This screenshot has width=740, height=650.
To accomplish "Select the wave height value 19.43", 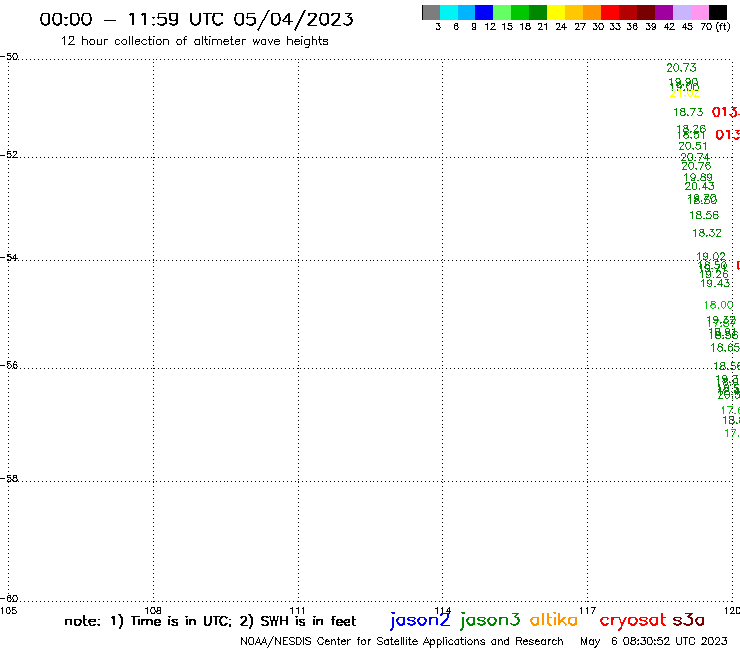I will 715,283.
